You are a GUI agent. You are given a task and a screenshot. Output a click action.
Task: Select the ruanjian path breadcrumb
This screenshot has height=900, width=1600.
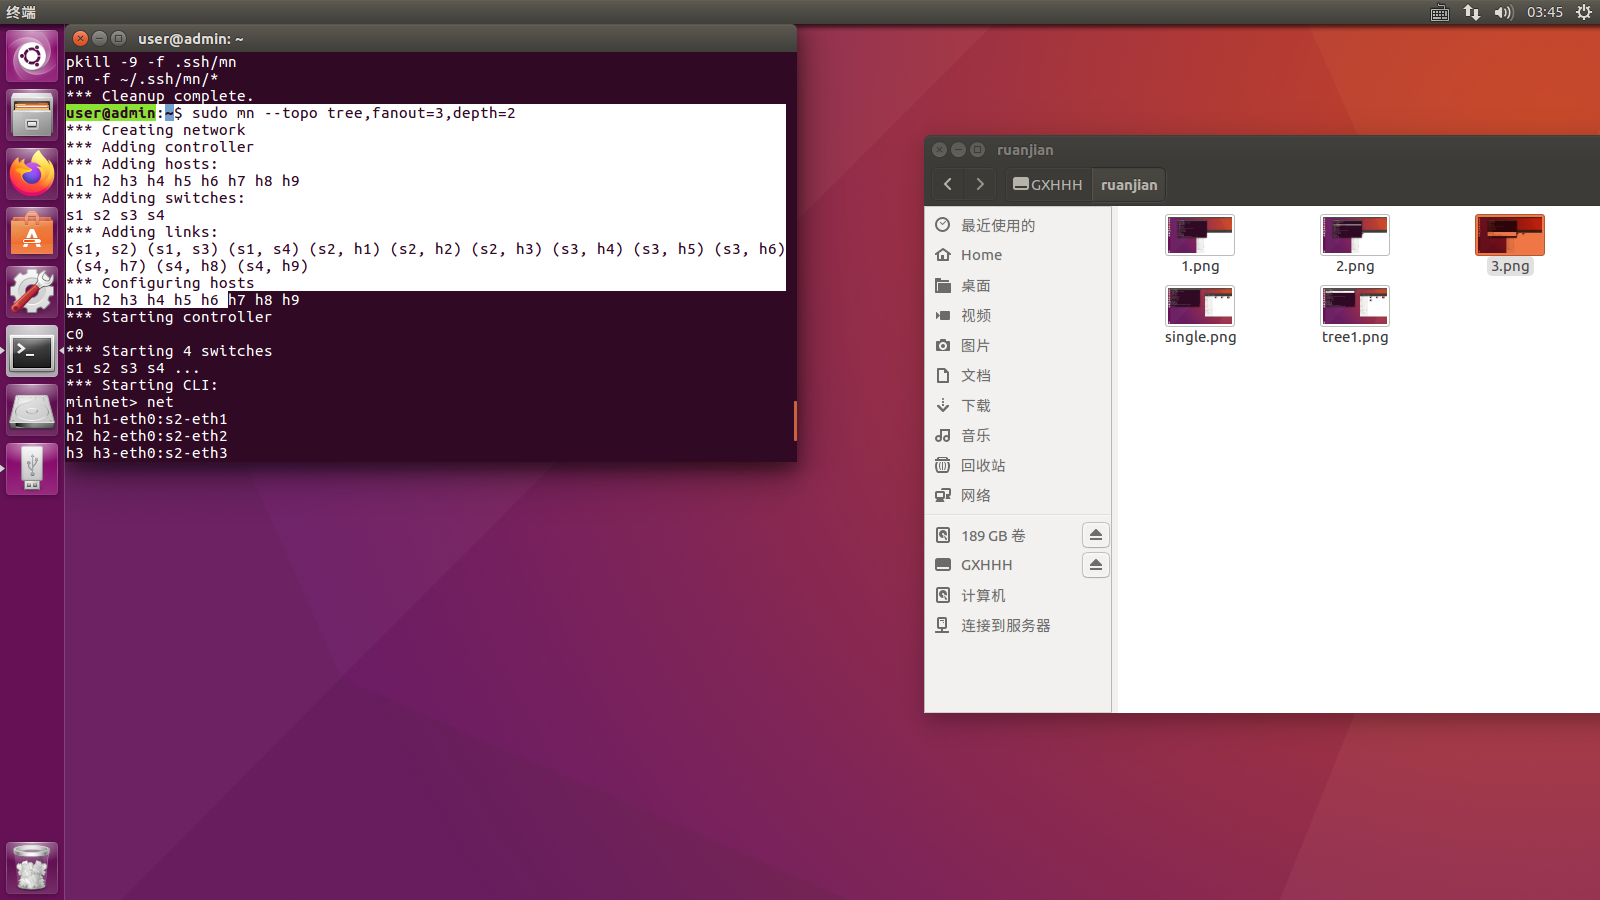[1129, 185]
